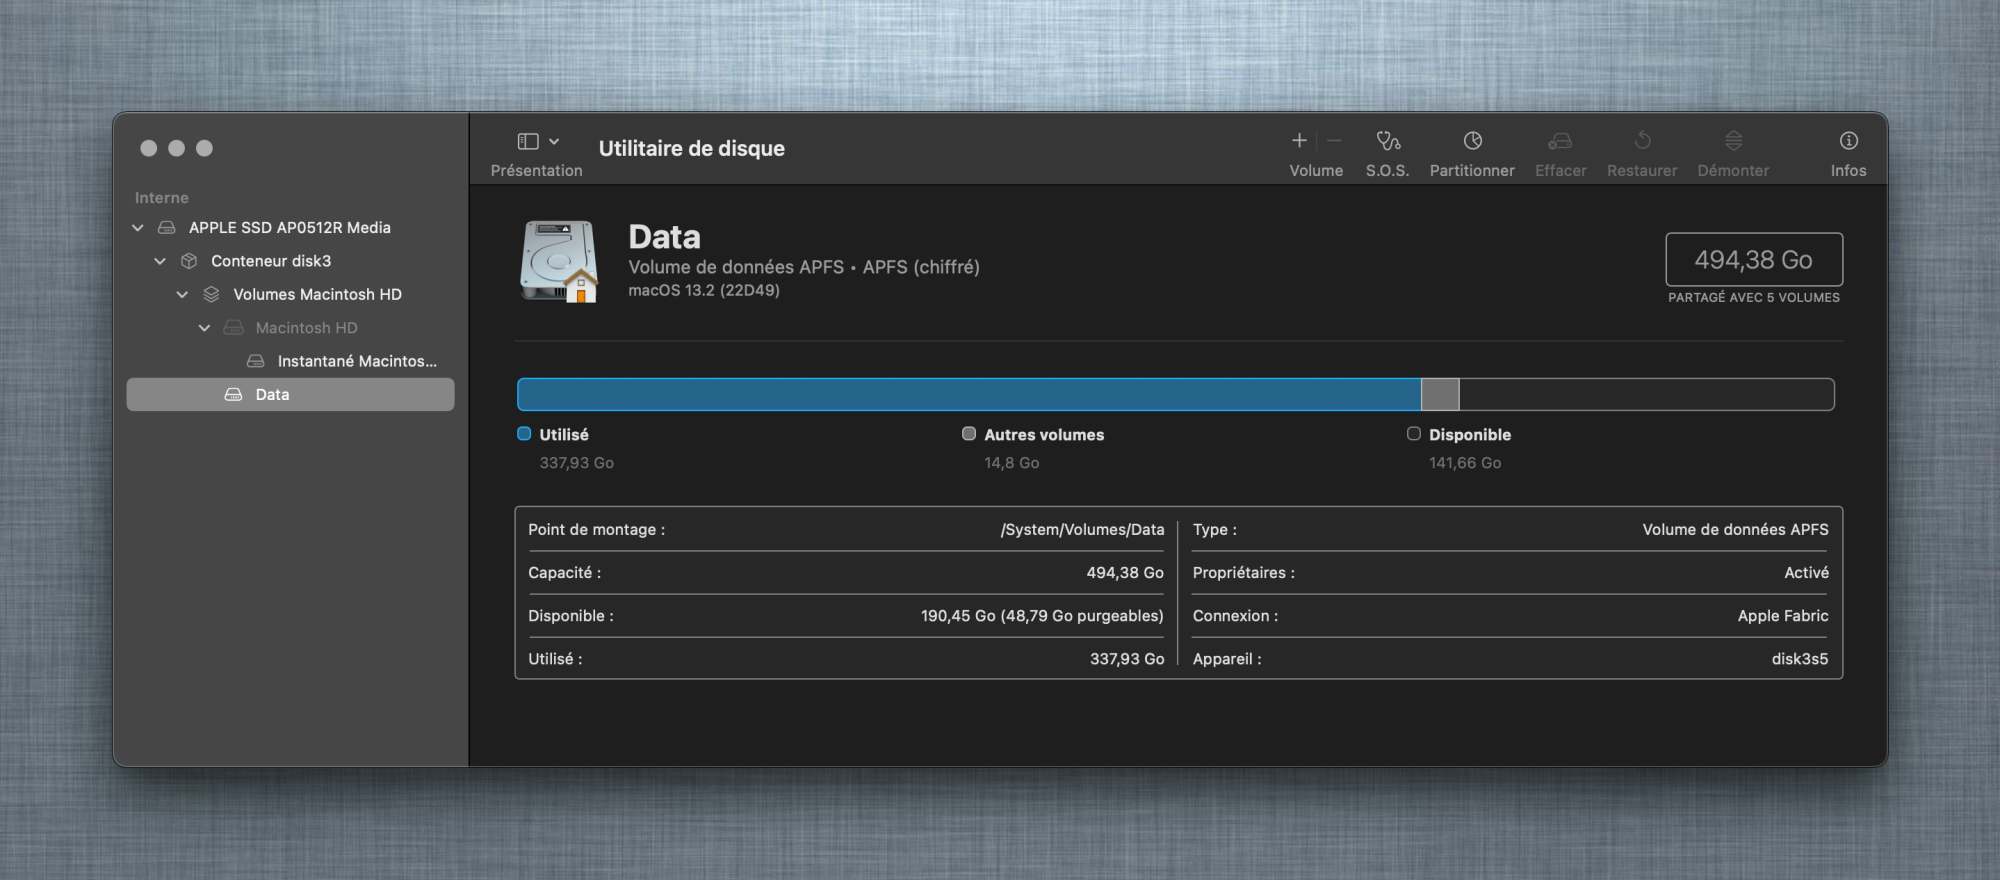Click the PARTAGÉ AVEC 5 VOLUMES label
The height and width of the screenshot is (880, 2000).
[x=1754, y=298]
